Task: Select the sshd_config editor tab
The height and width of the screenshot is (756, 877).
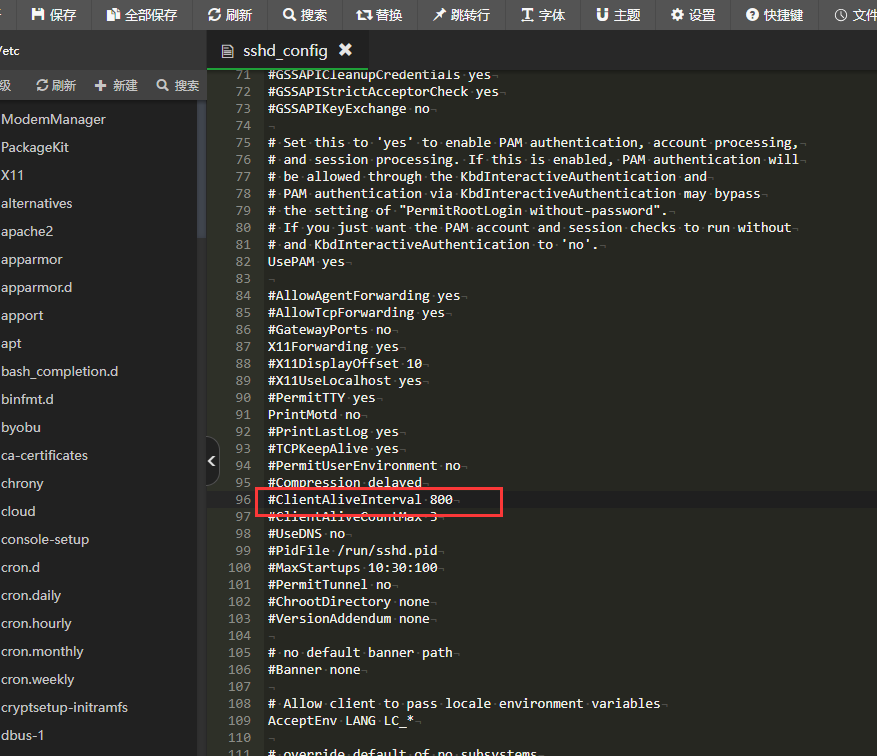Action: (284, 50)
